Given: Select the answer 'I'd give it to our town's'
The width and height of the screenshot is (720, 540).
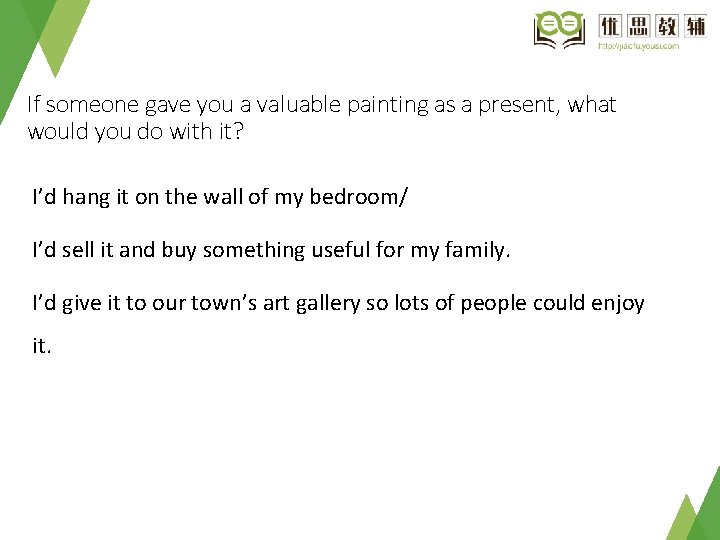Looking at the screenshot, I should pos(338,304).
